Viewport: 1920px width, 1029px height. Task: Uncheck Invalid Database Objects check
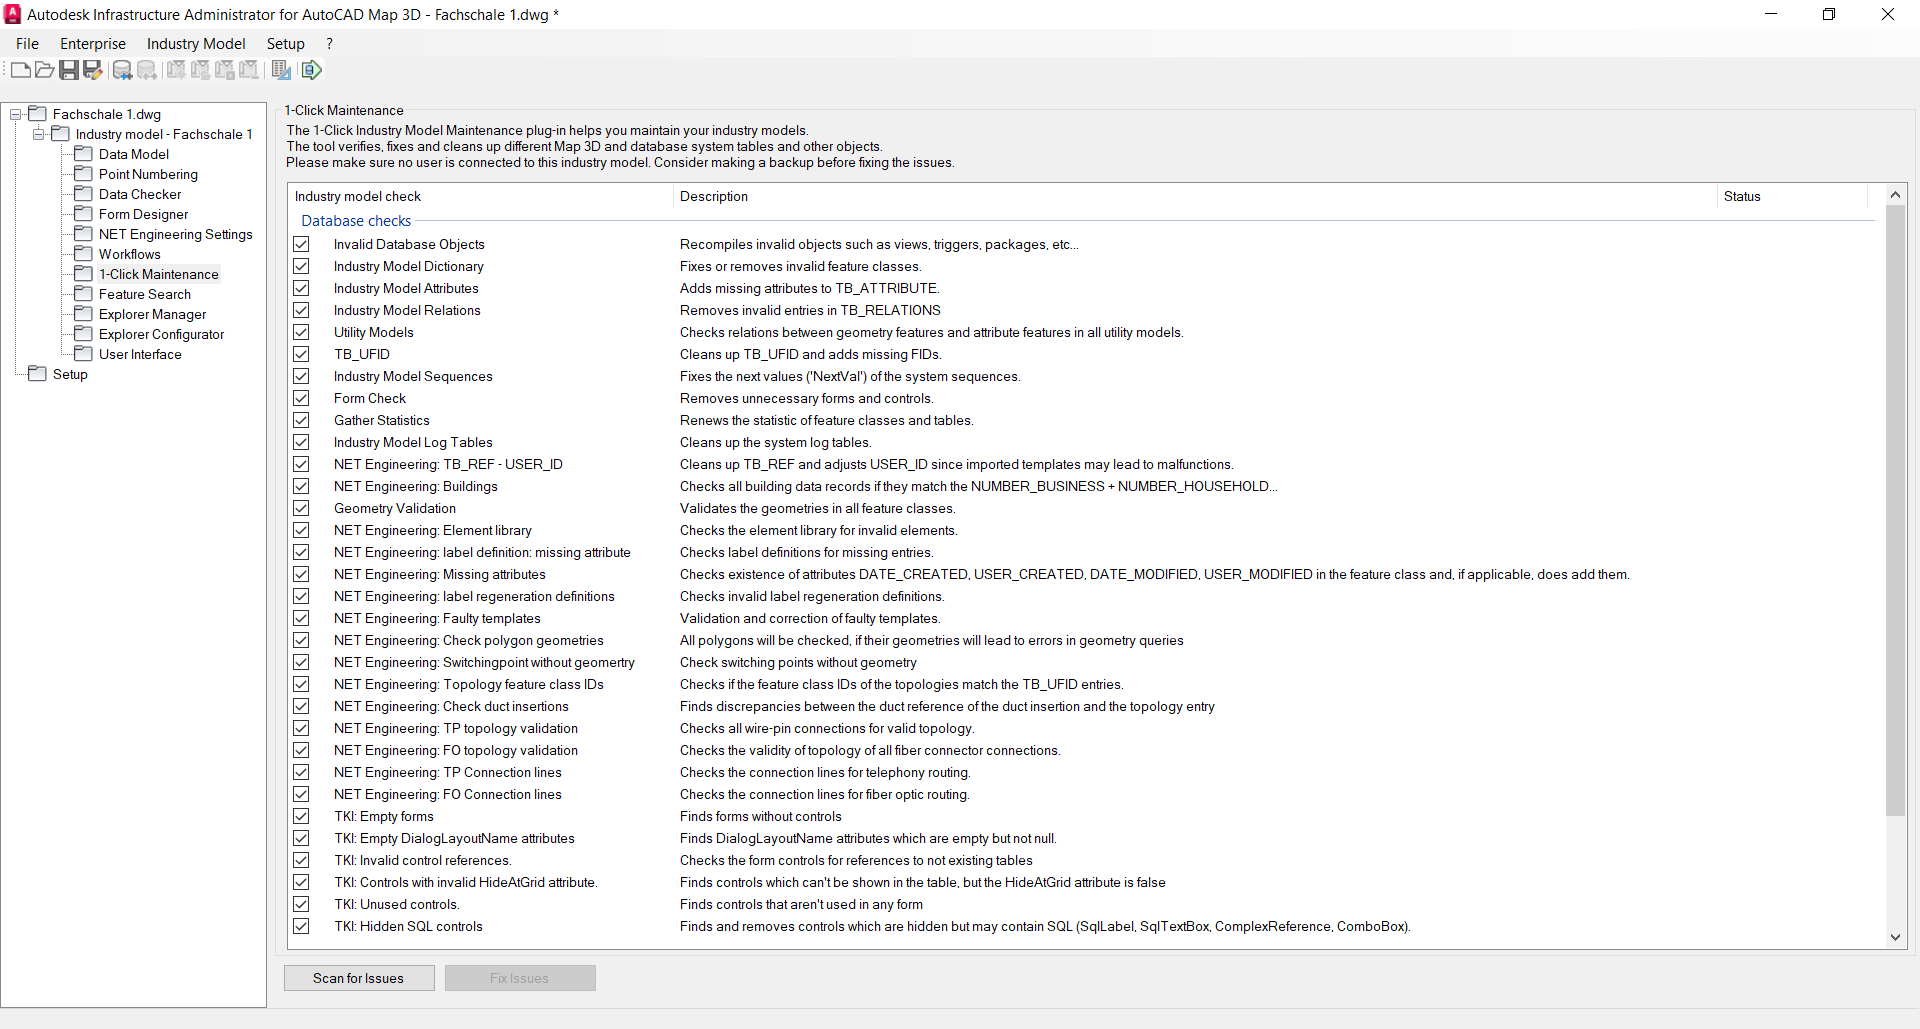pos(301,244)
